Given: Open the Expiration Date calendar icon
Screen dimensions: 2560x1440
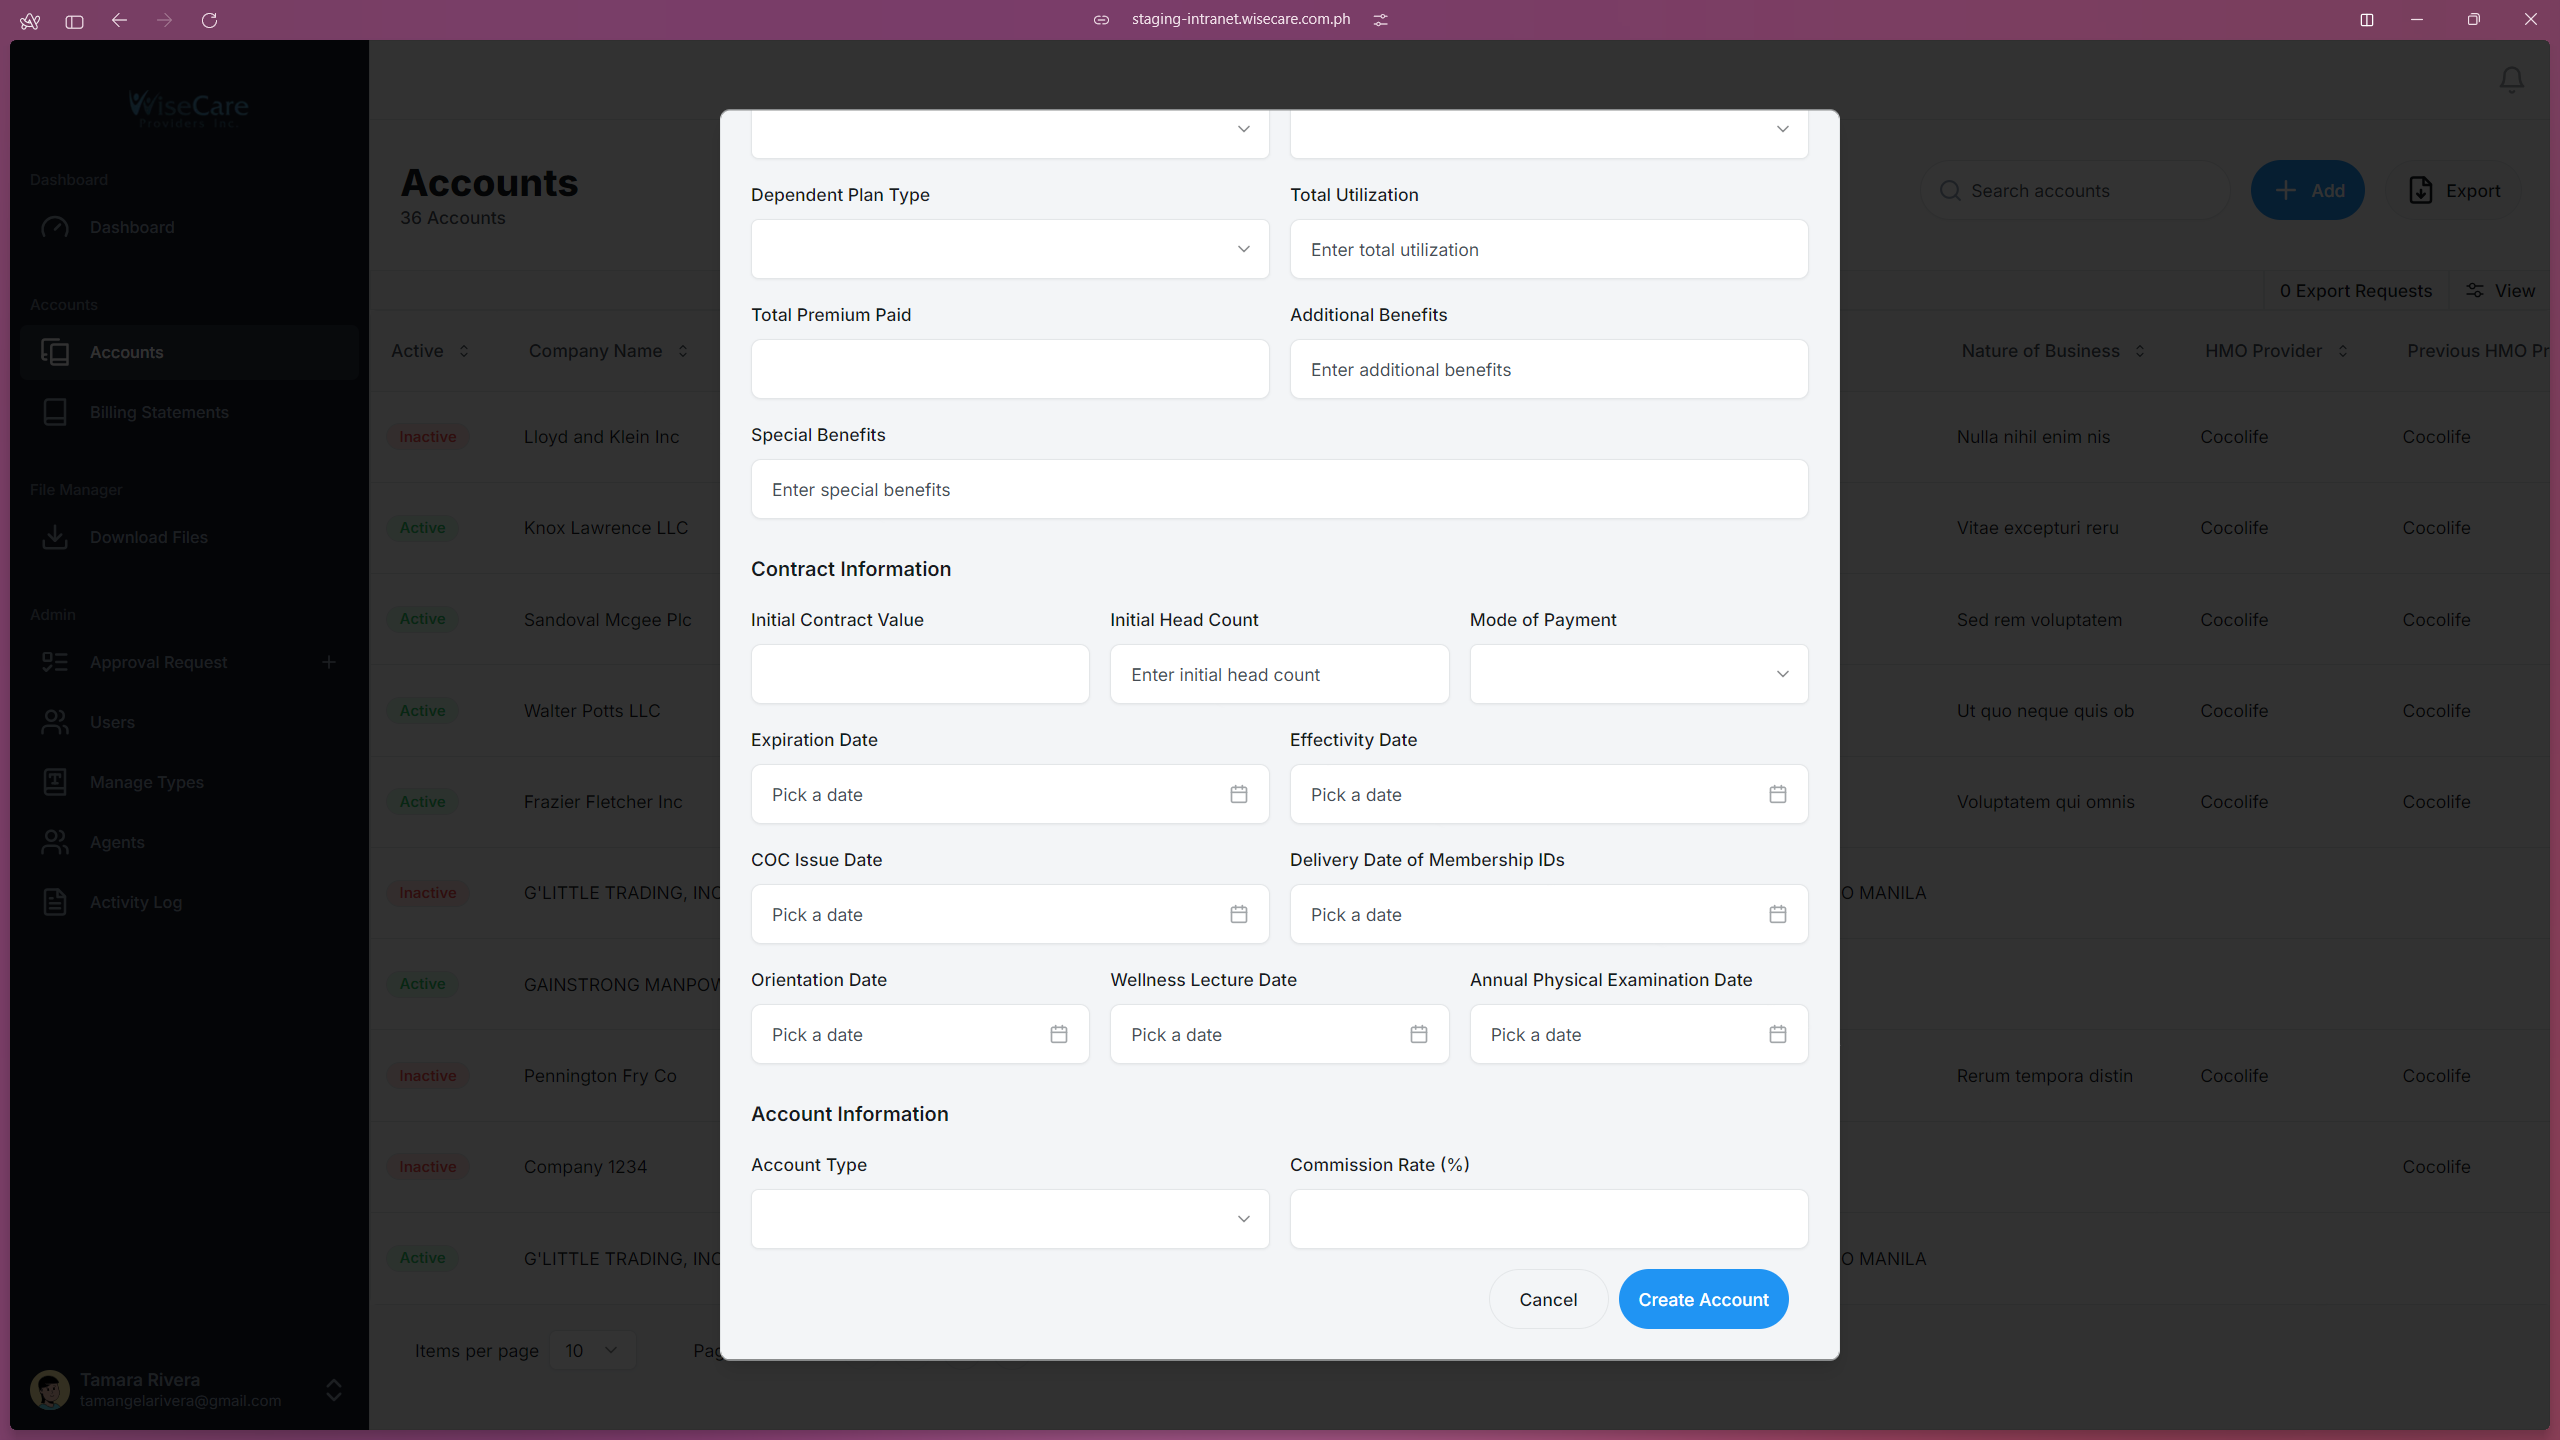Looking at the screenshot, I should [1239, 794].
